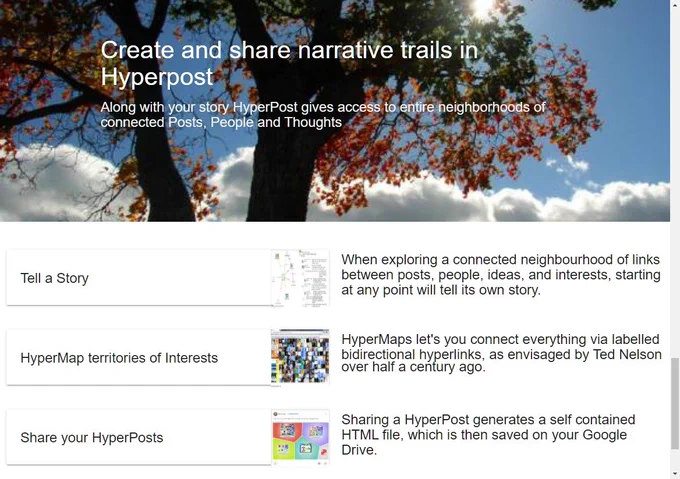Click the text "Sharing a HyperPost generates a self contained"

pyautogui.click(x=488, y=419)
